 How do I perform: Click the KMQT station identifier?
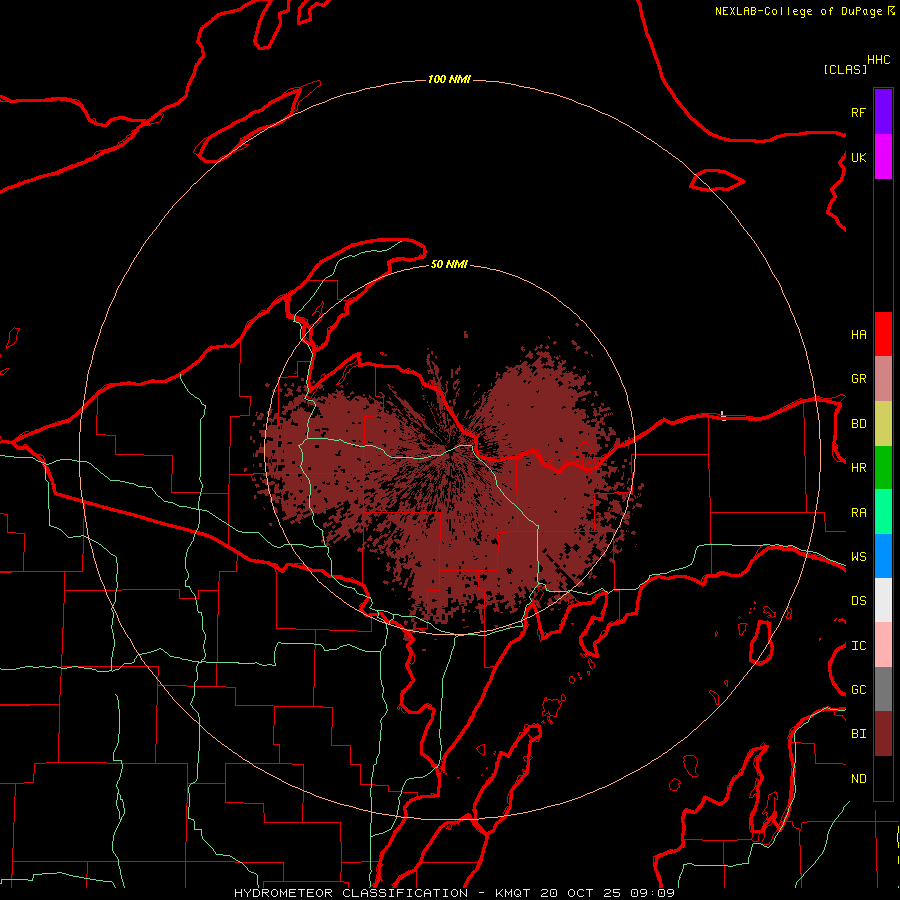point(513,893)
